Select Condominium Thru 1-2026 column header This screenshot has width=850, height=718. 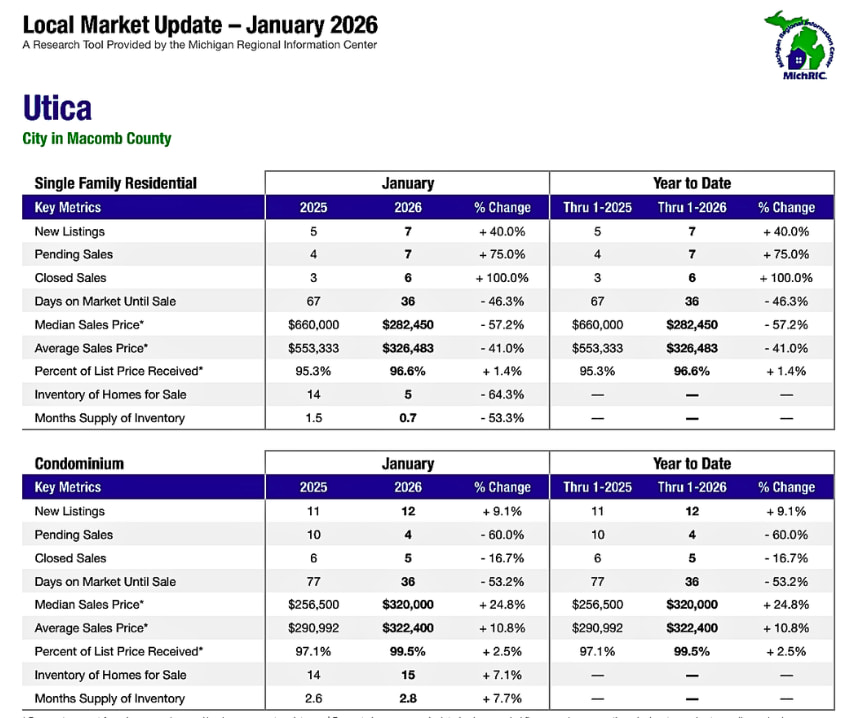pyautogui.click(x=692, y=488)
